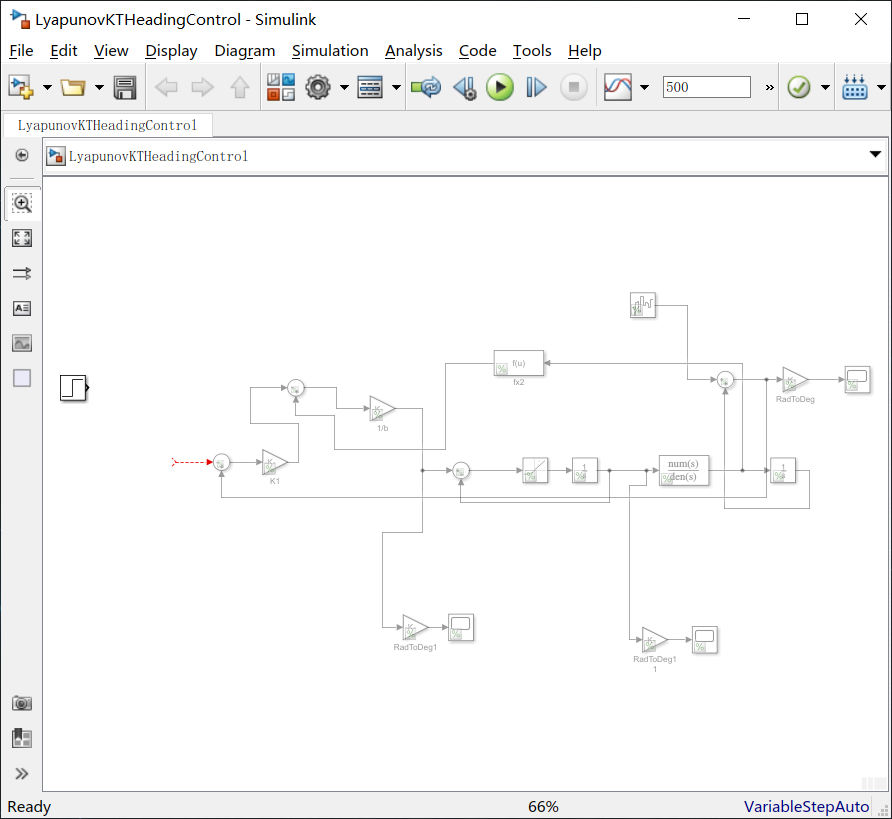Open the New Model dropdown arrow

[47, 88]
